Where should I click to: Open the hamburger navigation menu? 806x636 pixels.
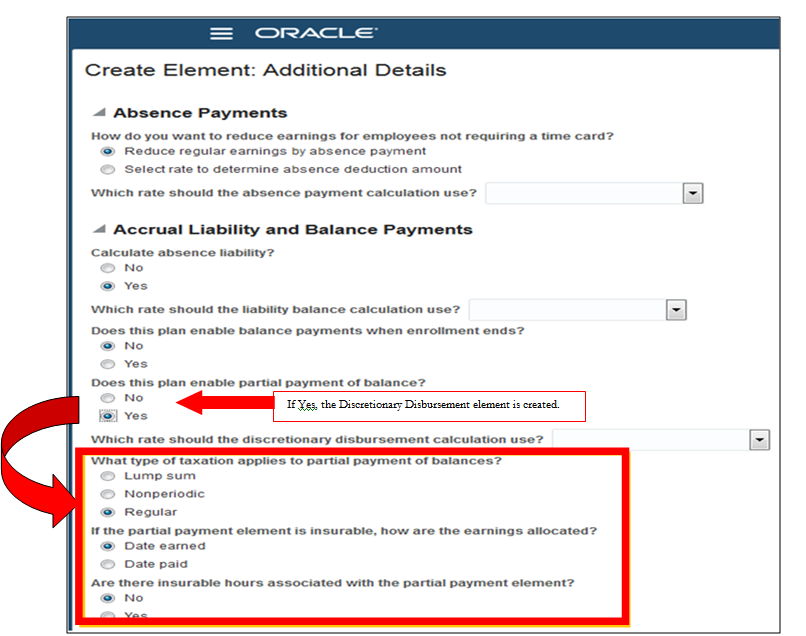pos(221,33)
